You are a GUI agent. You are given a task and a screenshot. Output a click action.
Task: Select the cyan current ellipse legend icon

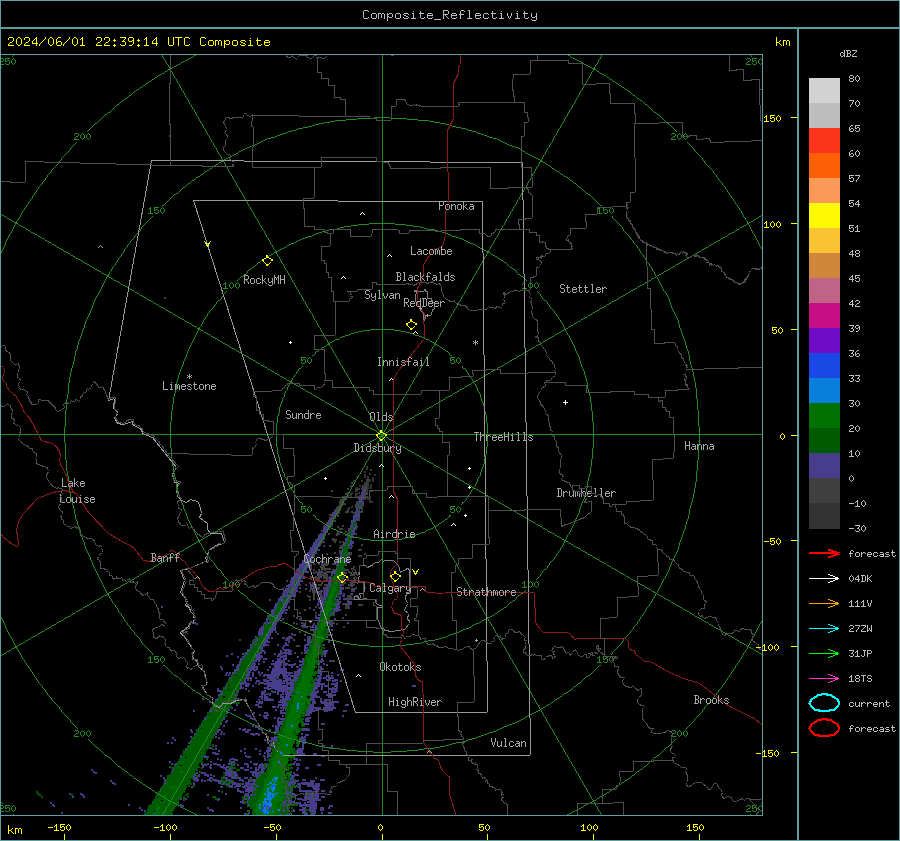(x=824, y=703)
